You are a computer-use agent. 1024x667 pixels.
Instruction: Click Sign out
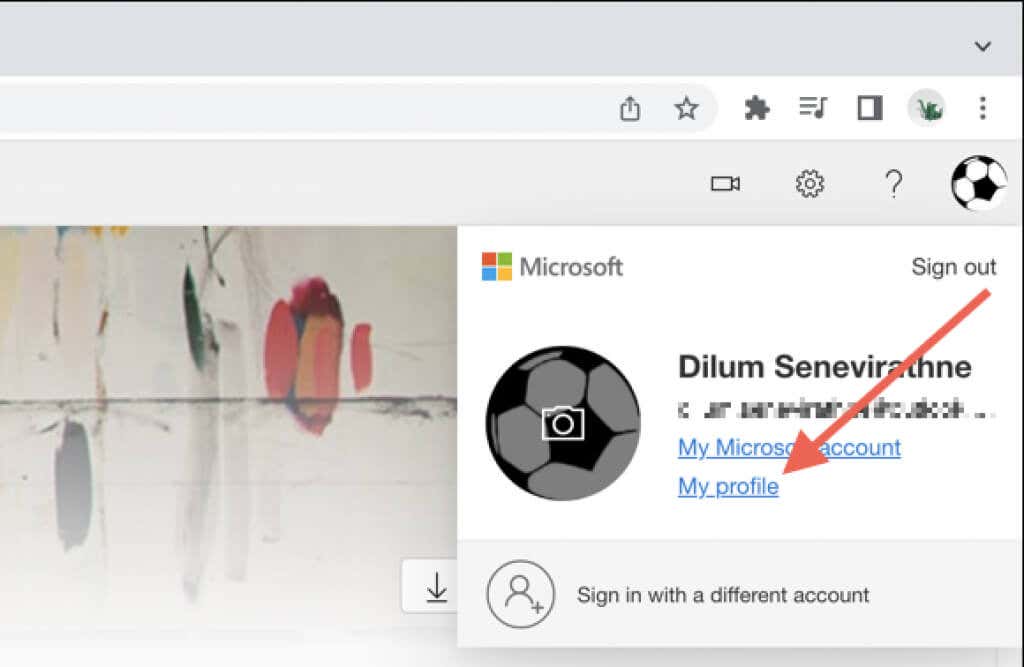[953, 267]
